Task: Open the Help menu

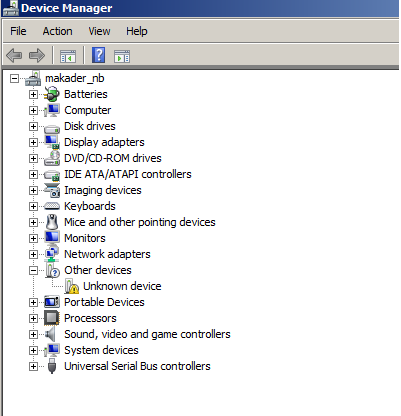Action: point(136,31)
